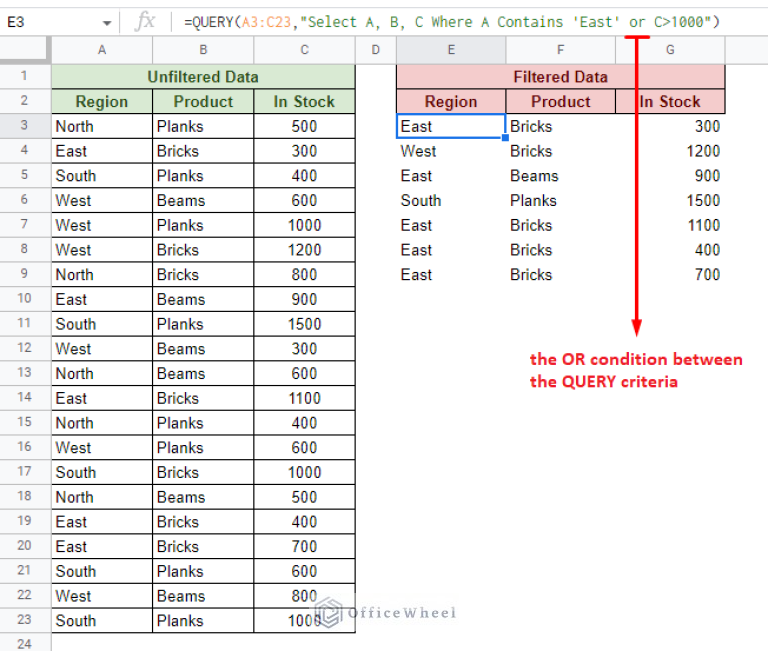Image resolution: width=768 pixels, height=651 pixels.
Task: Select cell G6 with value 1500
Action: tap(669, 200)
